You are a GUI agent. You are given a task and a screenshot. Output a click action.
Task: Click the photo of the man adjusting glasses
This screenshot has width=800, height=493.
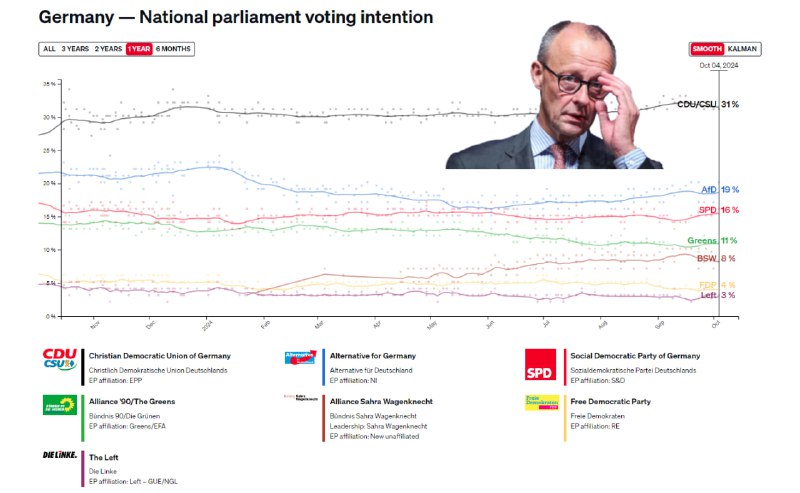[x=554, y=95]
